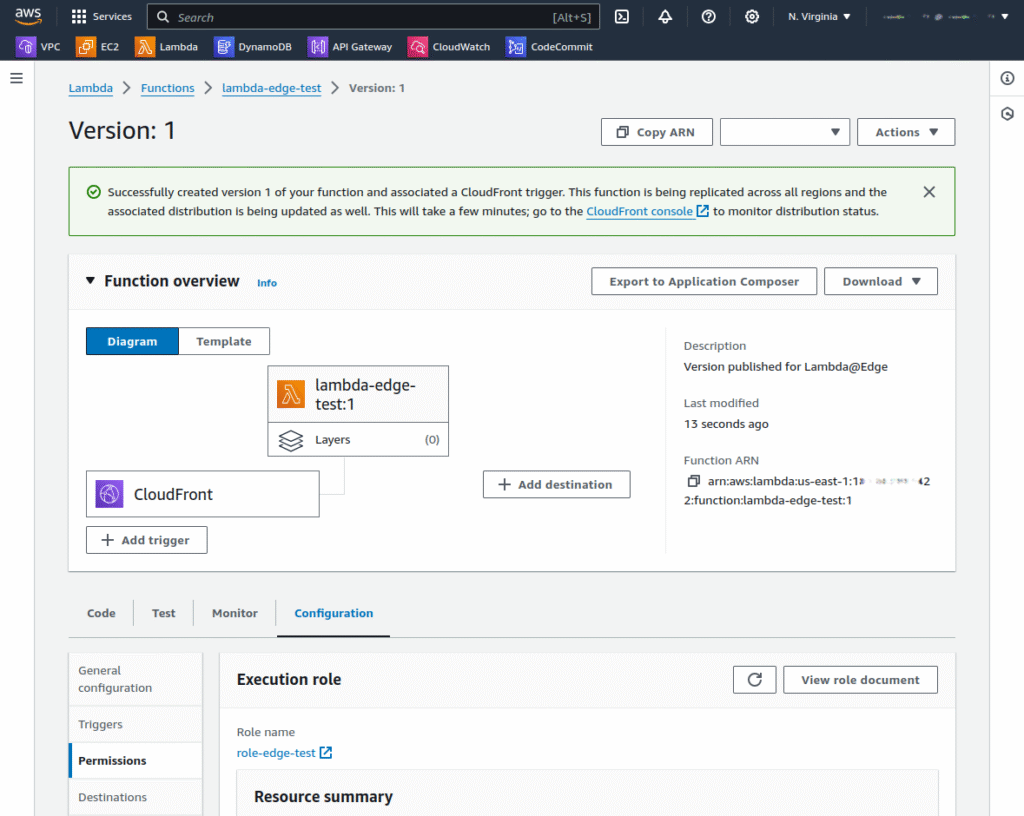Select the Template view toggle
This screenshot has height=816, width=1024.
(224, 341)
